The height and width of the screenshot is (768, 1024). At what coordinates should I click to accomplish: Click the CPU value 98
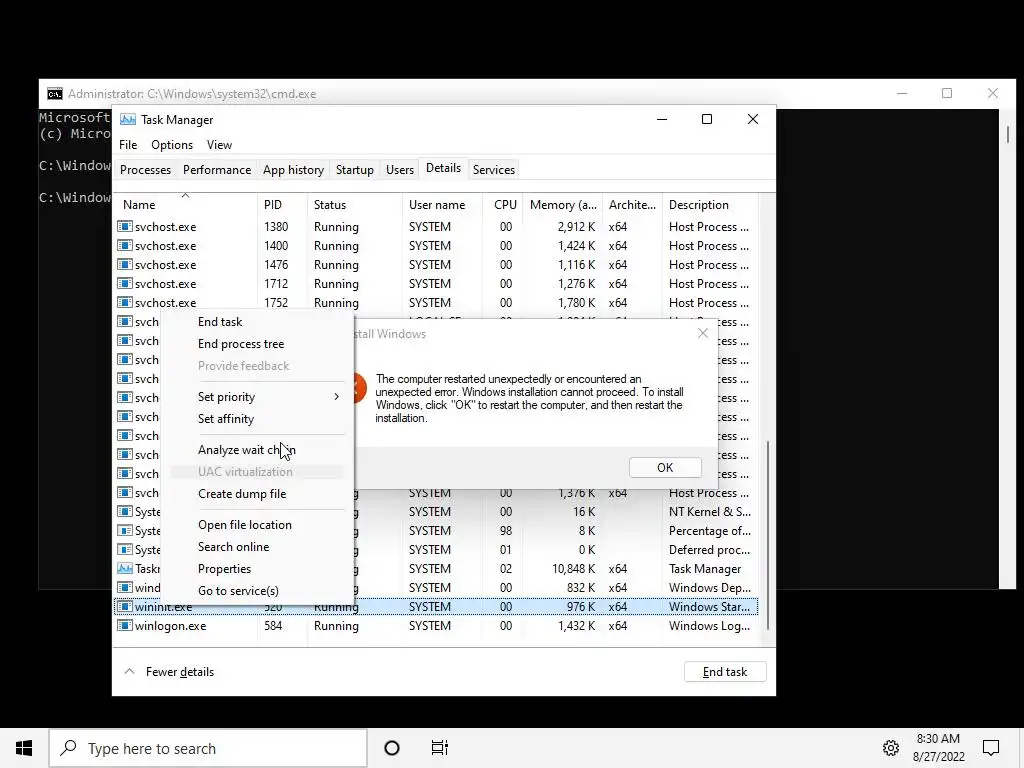(x=505, y=531)
